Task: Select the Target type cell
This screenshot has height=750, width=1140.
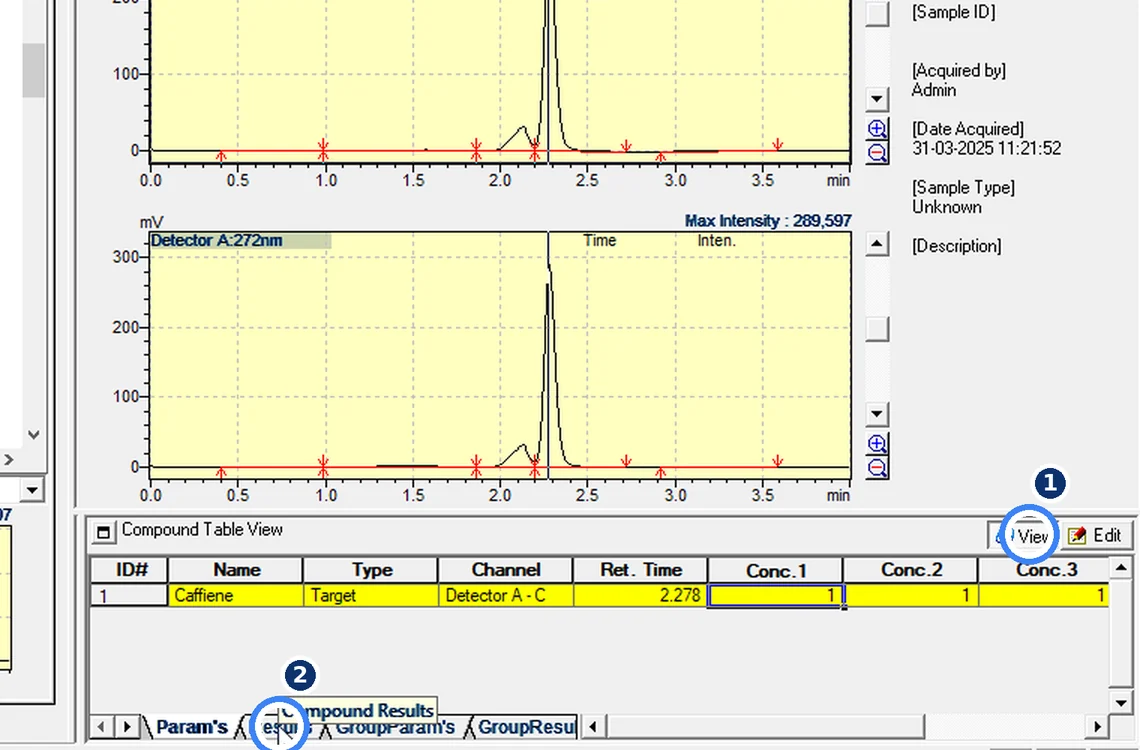Action: click(371, 596)
